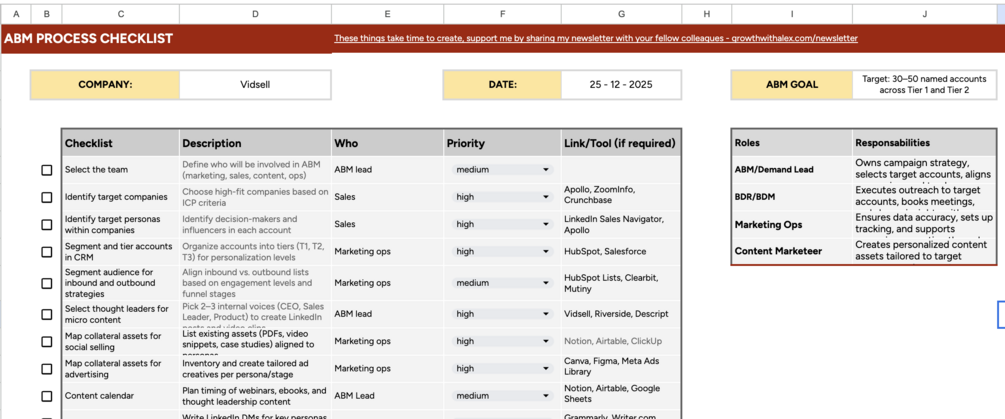The height and width of the screenshot is (419, 1005).
Task: Select the Checklist column header cell
Action: pos(120,143)
